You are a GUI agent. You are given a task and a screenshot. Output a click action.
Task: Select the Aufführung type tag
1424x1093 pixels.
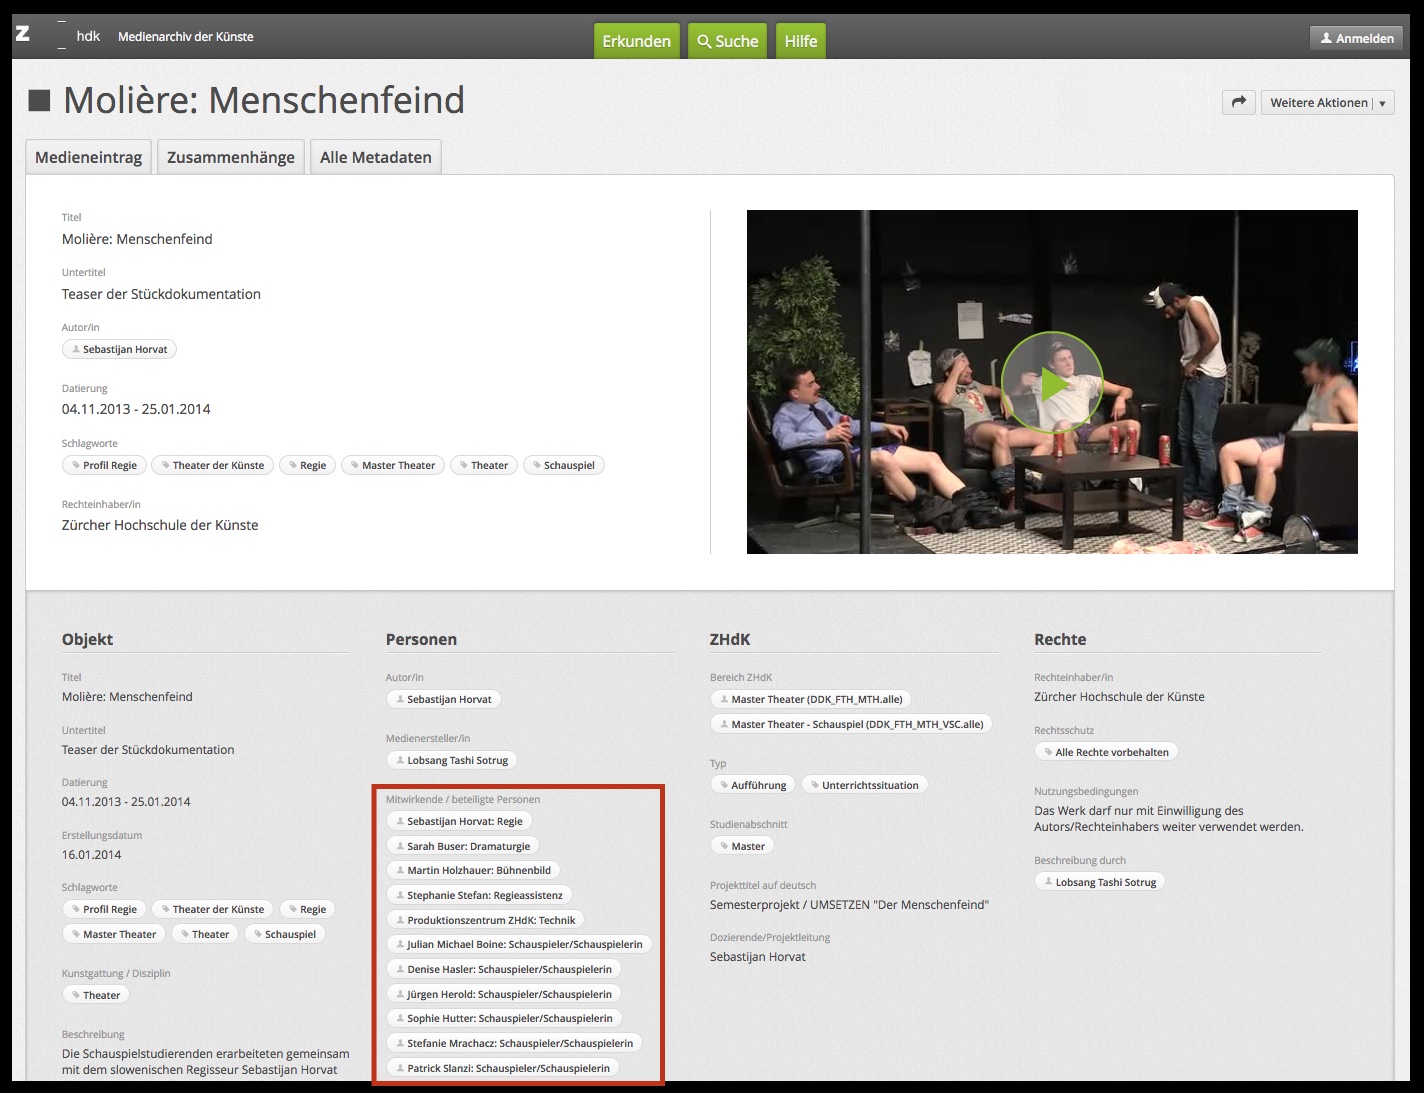753,785
